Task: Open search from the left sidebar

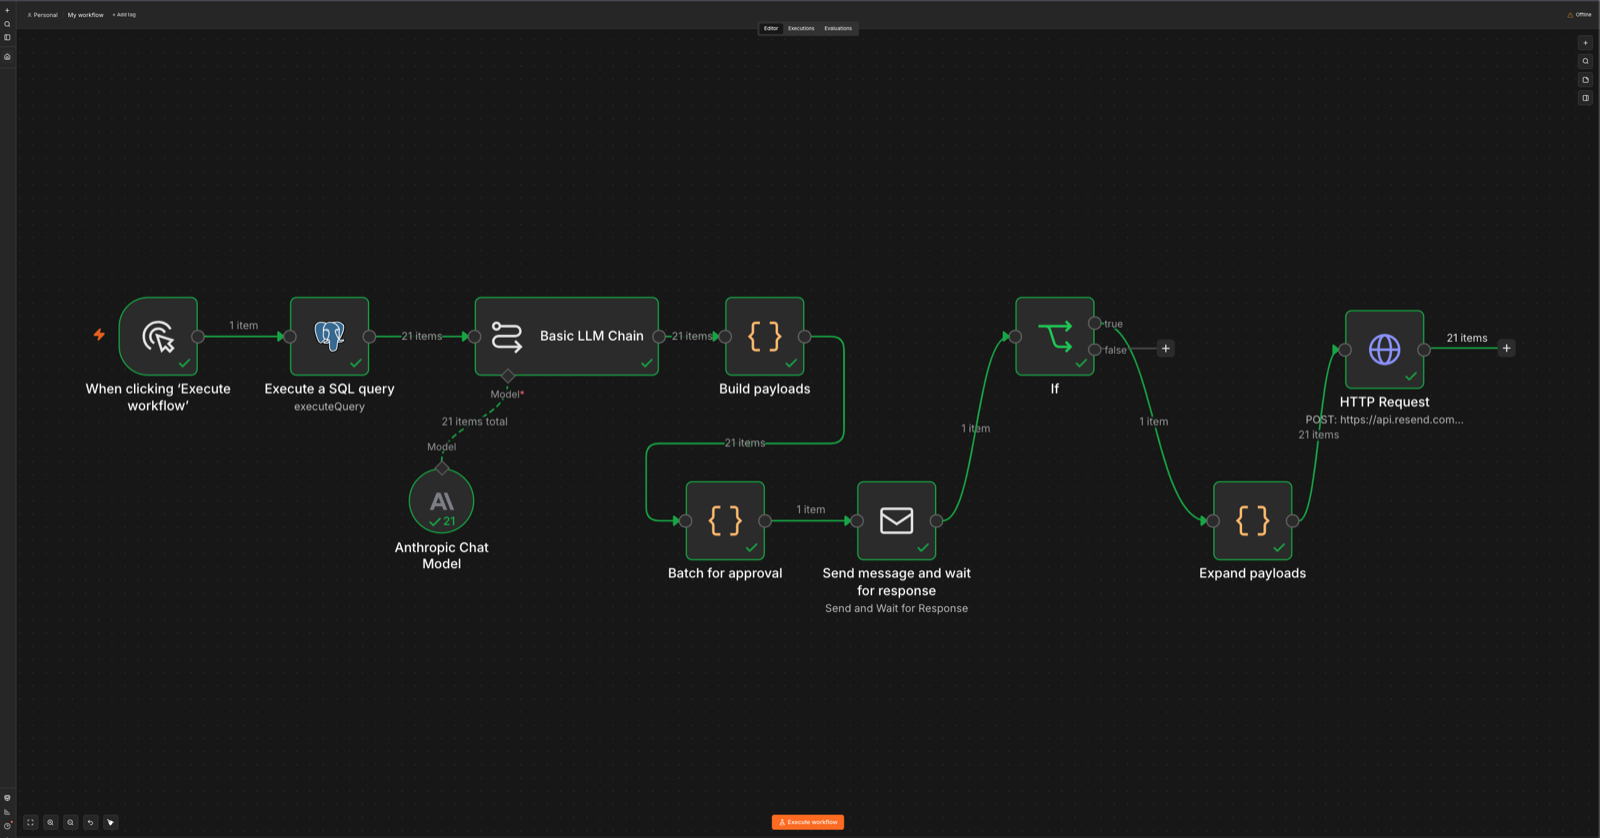Action: tap(7, 24)
